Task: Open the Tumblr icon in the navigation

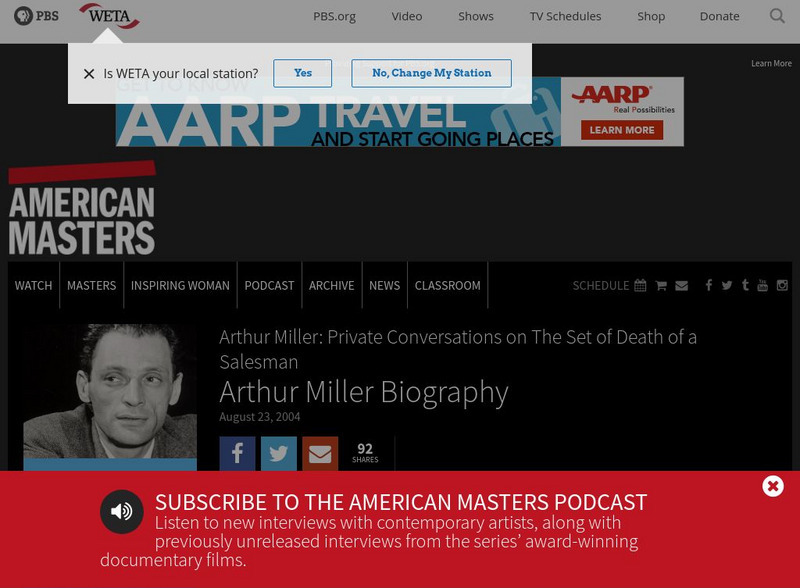Action: [745, 285]
